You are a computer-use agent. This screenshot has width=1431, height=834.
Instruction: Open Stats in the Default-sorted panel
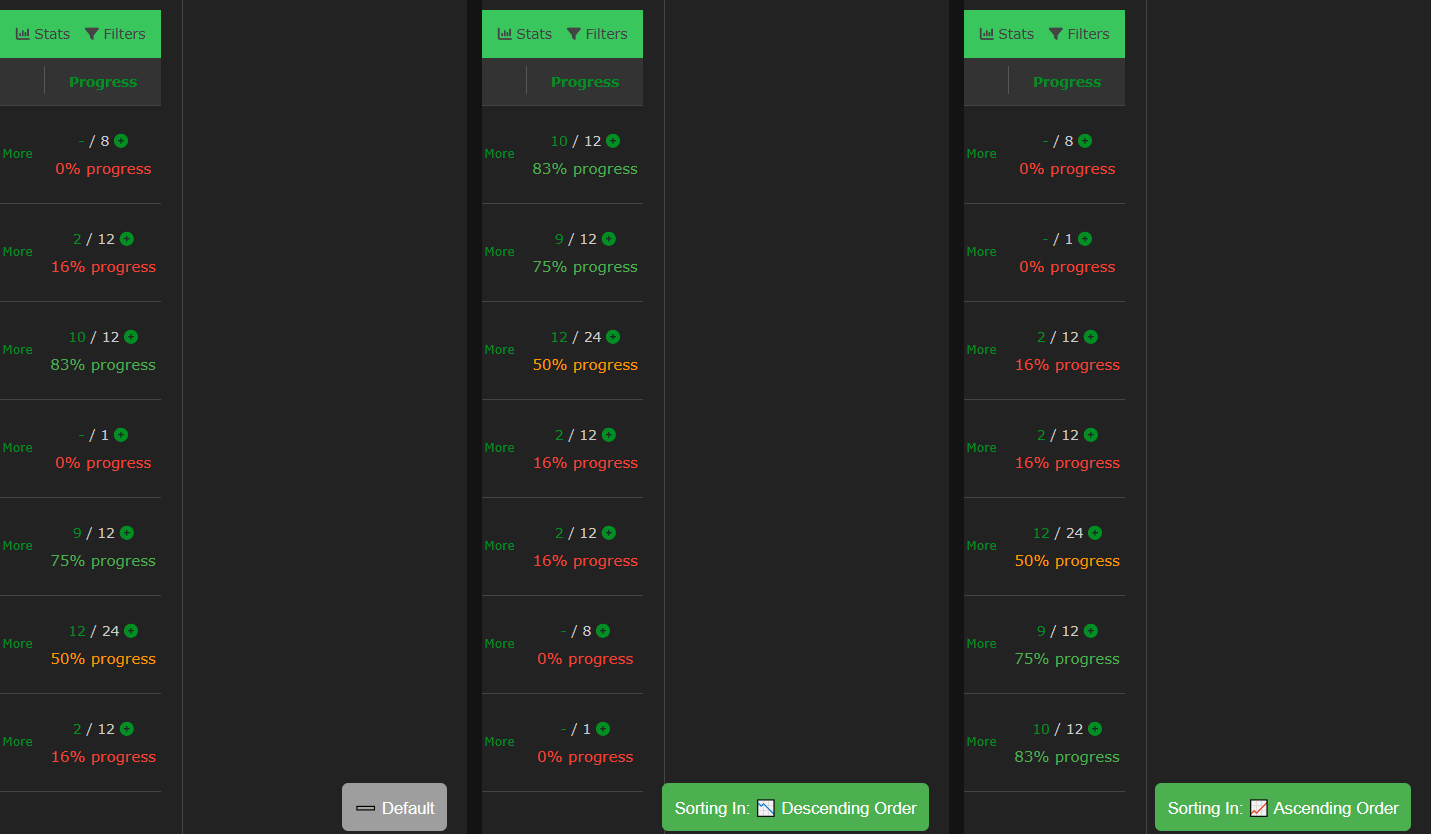pos(43,34)
